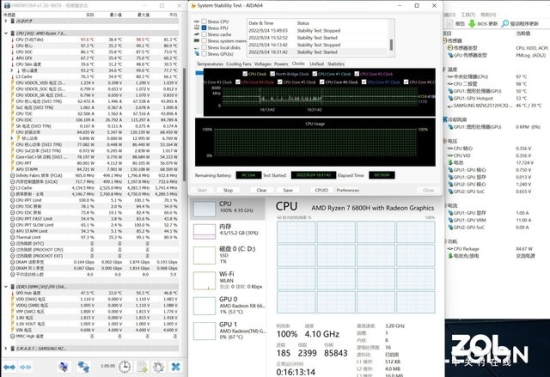Click the SAMSUNG drive temperature row icon
The width and height of the screenshot is (550, 377).
click(x=450, y=105)
